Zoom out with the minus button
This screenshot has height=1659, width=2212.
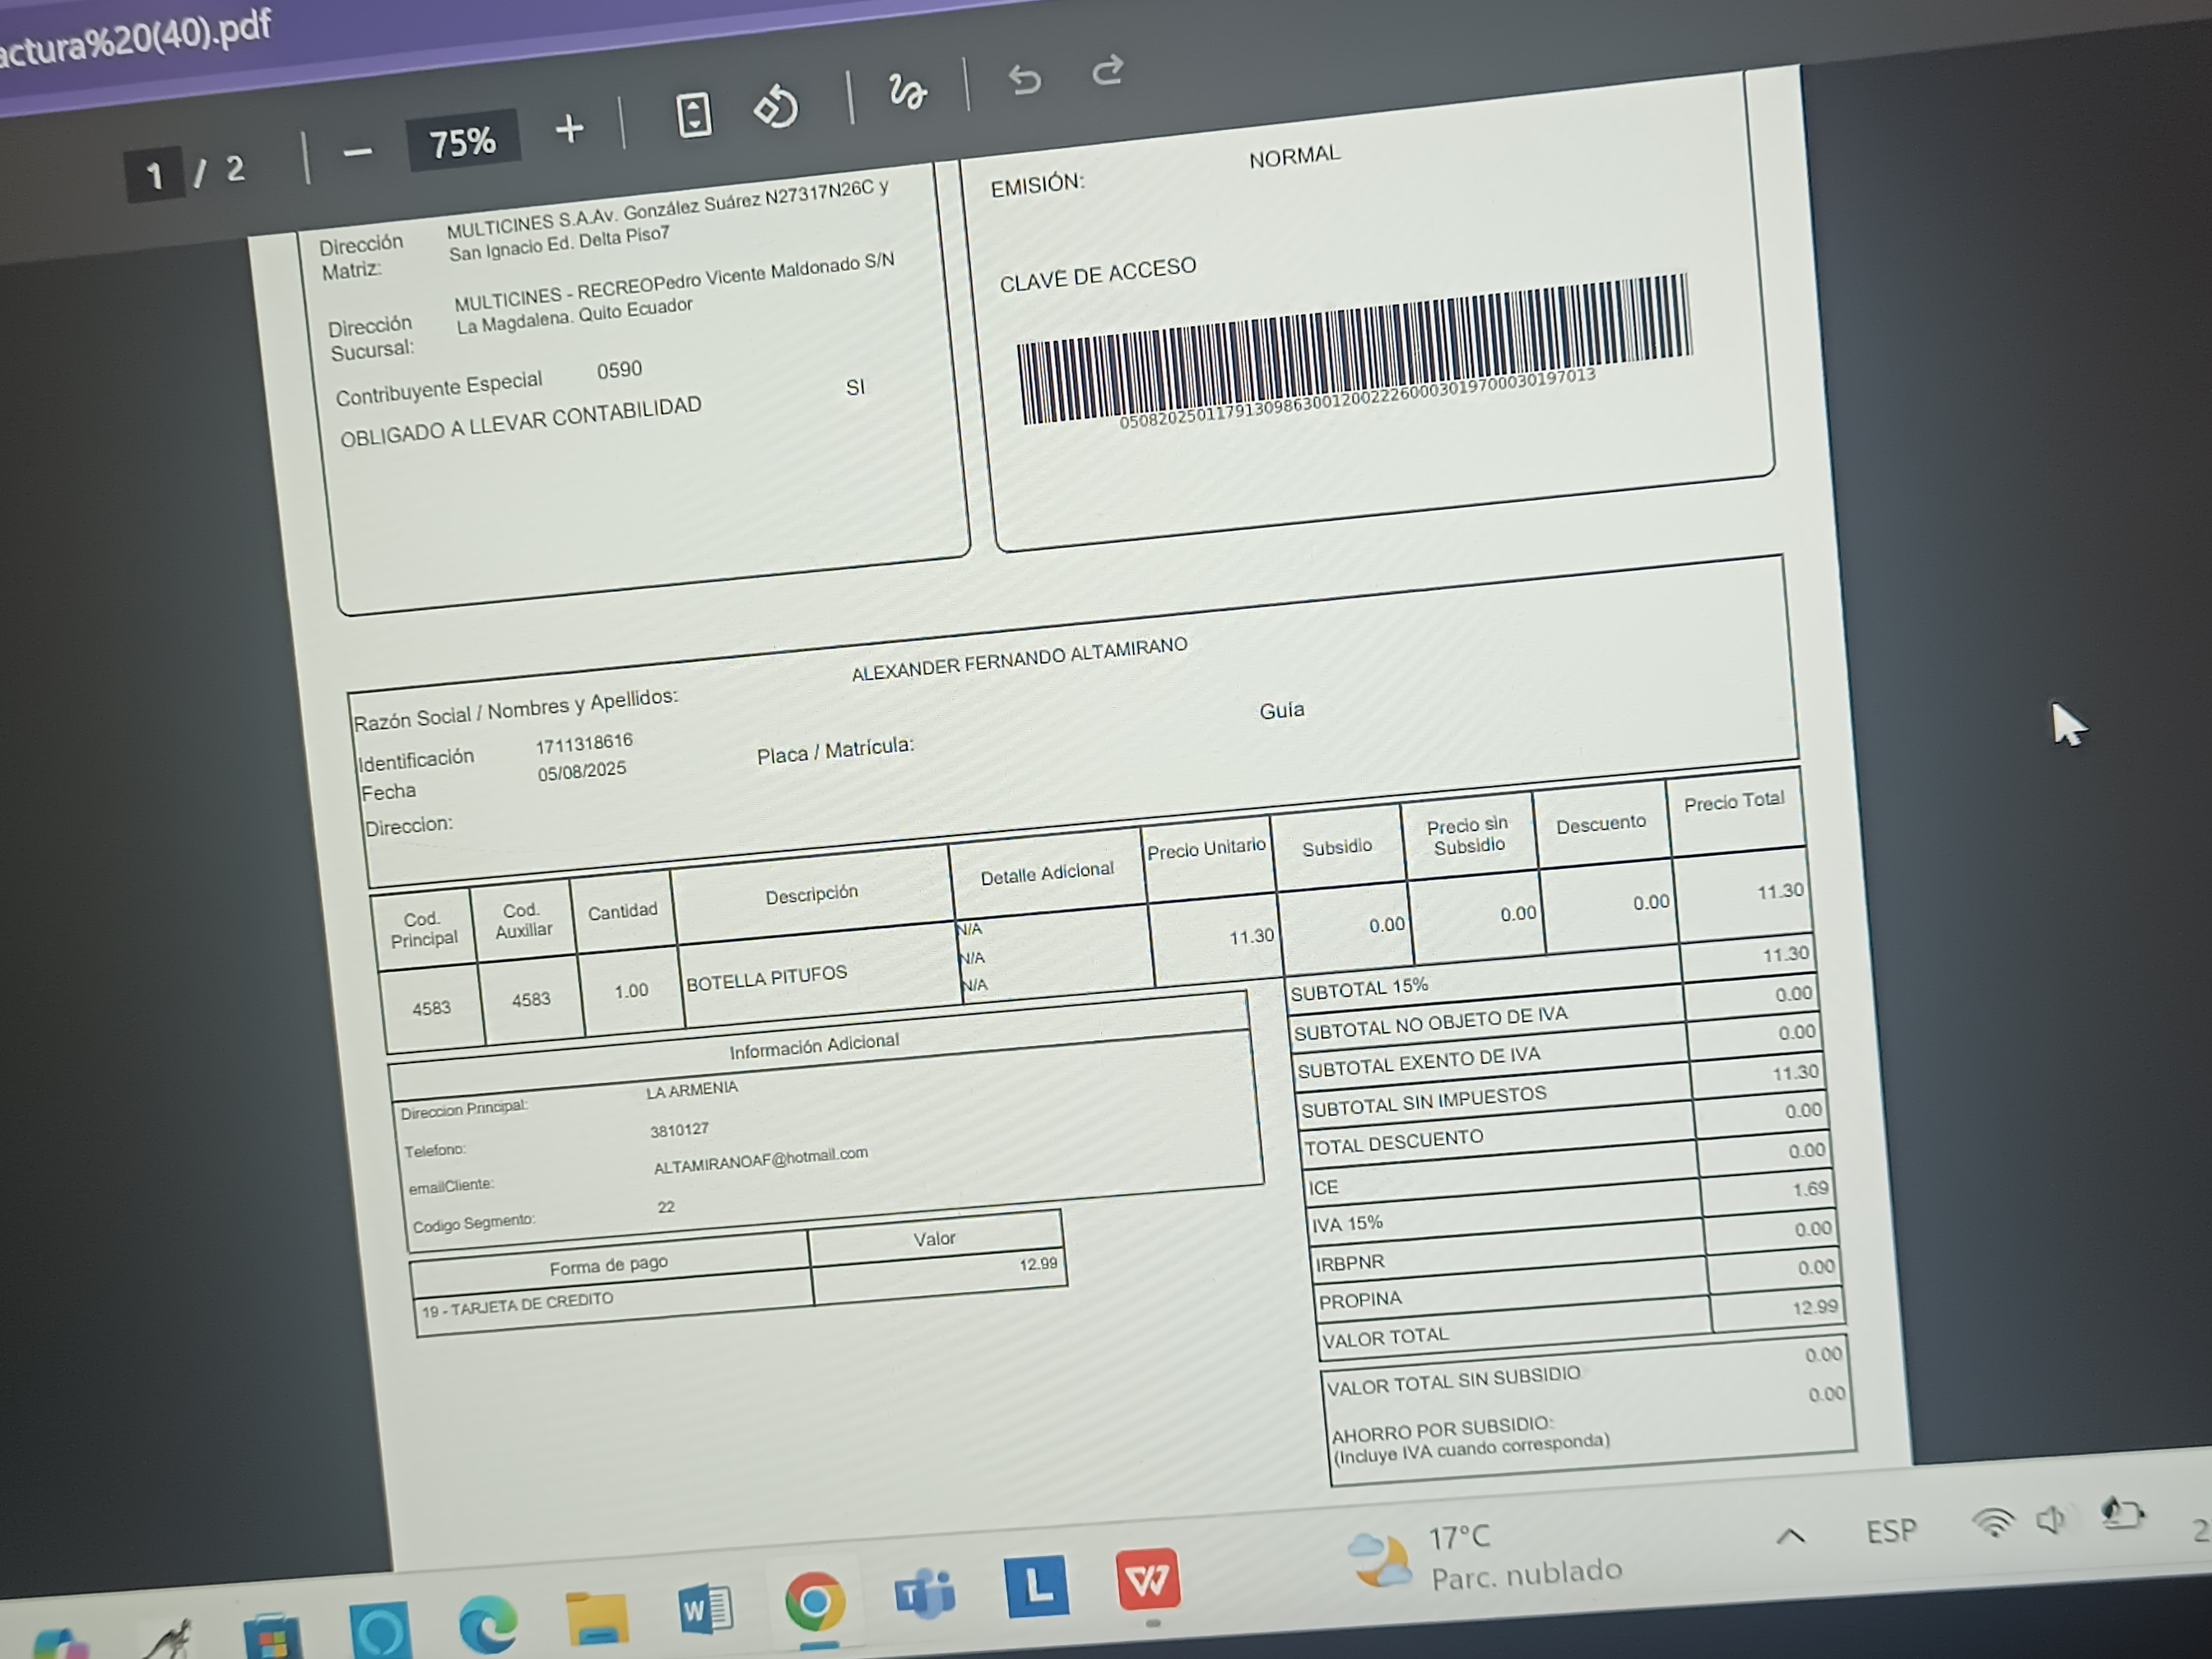point(358,153)
